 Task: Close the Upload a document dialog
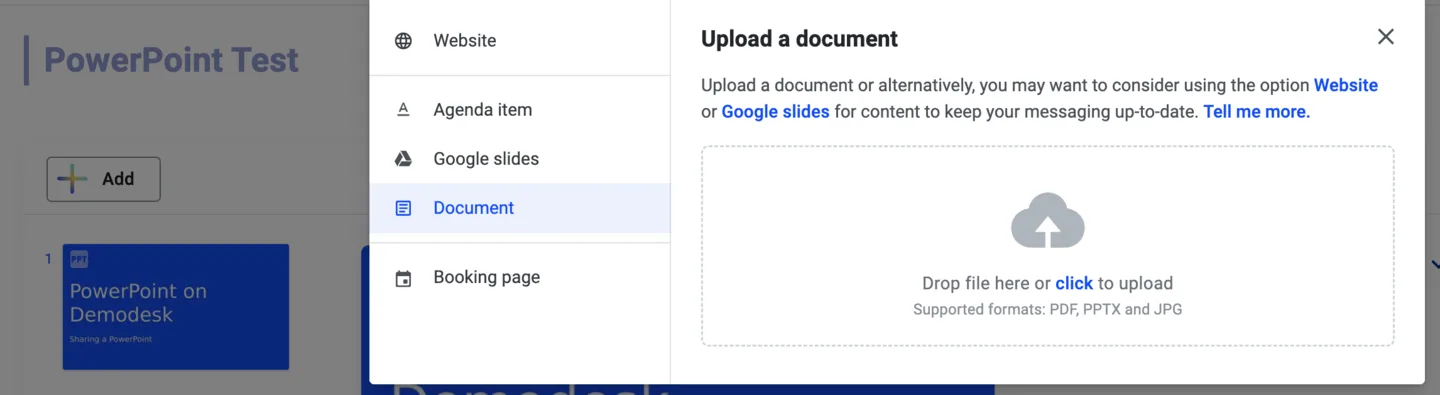[x=1385, y=37]
